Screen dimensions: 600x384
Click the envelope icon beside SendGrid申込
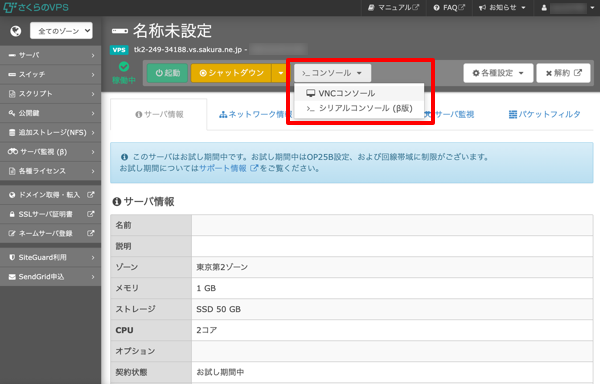[12, 277]
